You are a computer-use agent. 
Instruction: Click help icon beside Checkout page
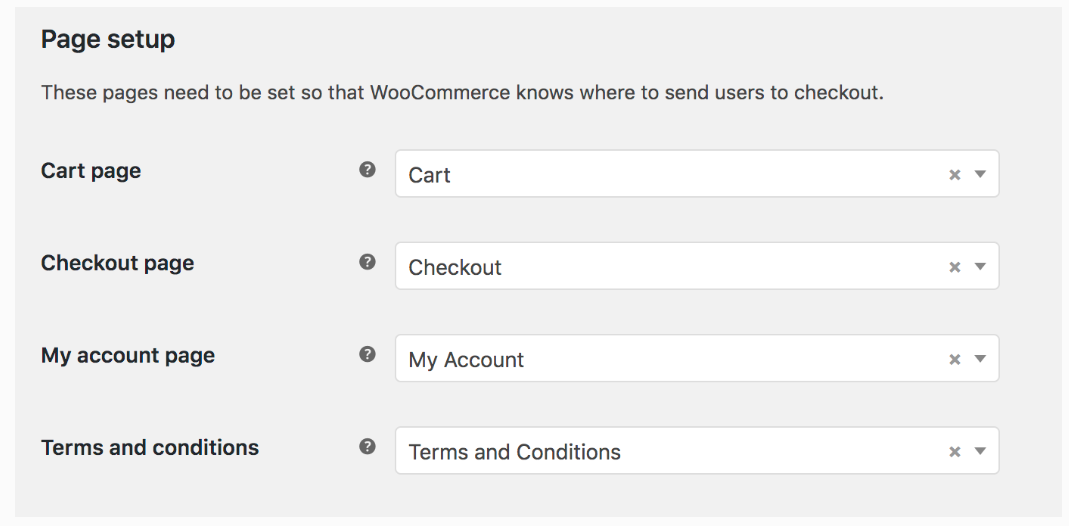(x=367, y=262)
